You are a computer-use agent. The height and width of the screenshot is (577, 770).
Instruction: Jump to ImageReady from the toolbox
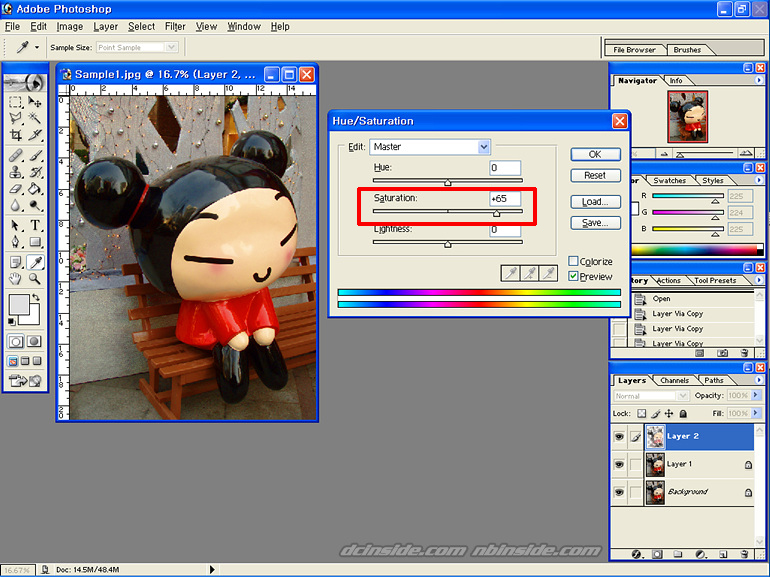pyautogui.click(x=25, y=381)
